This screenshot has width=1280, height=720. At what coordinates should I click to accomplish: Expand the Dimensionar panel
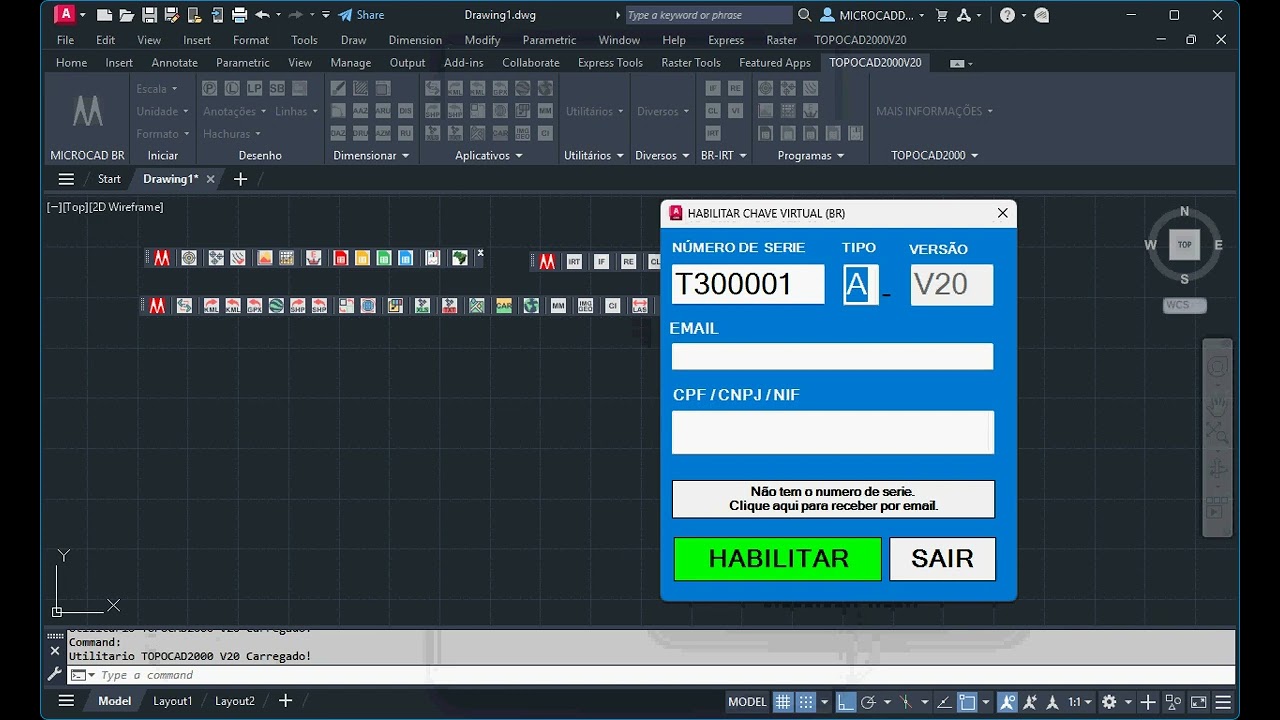(371, 156)
